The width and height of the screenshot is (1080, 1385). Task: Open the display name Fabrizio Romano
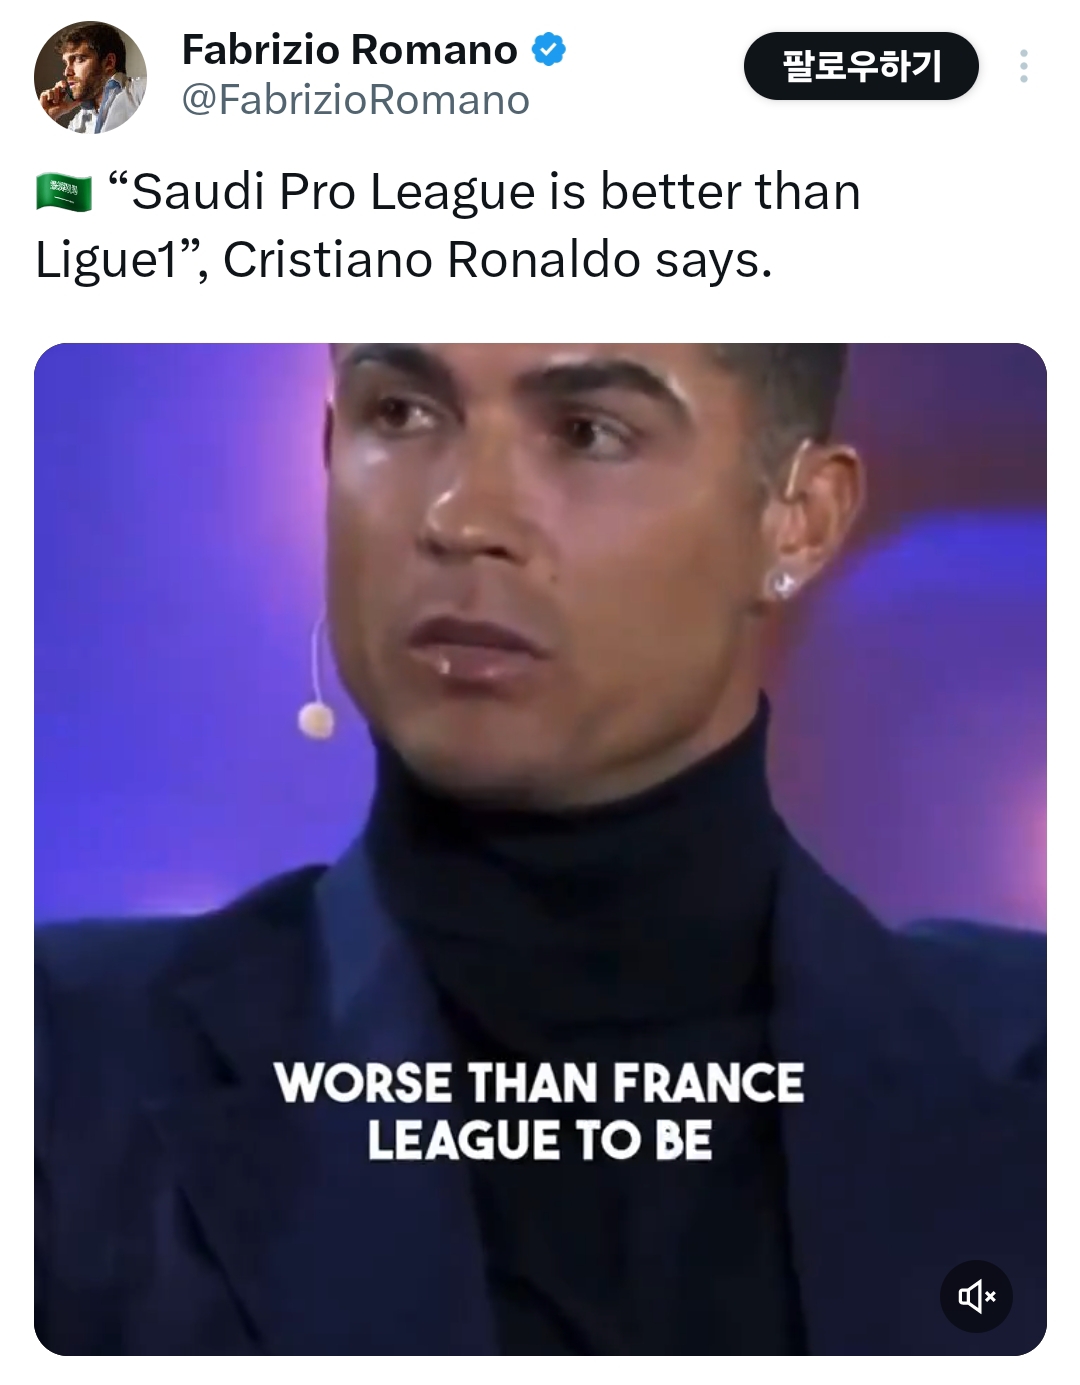click(x=350, y=49)
